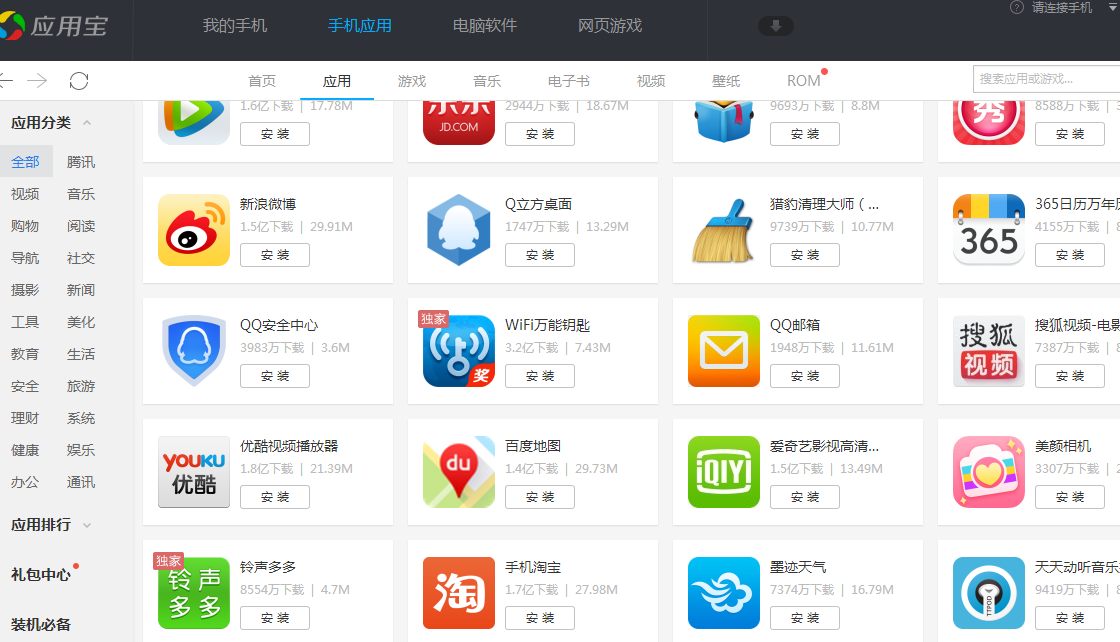Open the download manager arrow icon

coord(776,26)
